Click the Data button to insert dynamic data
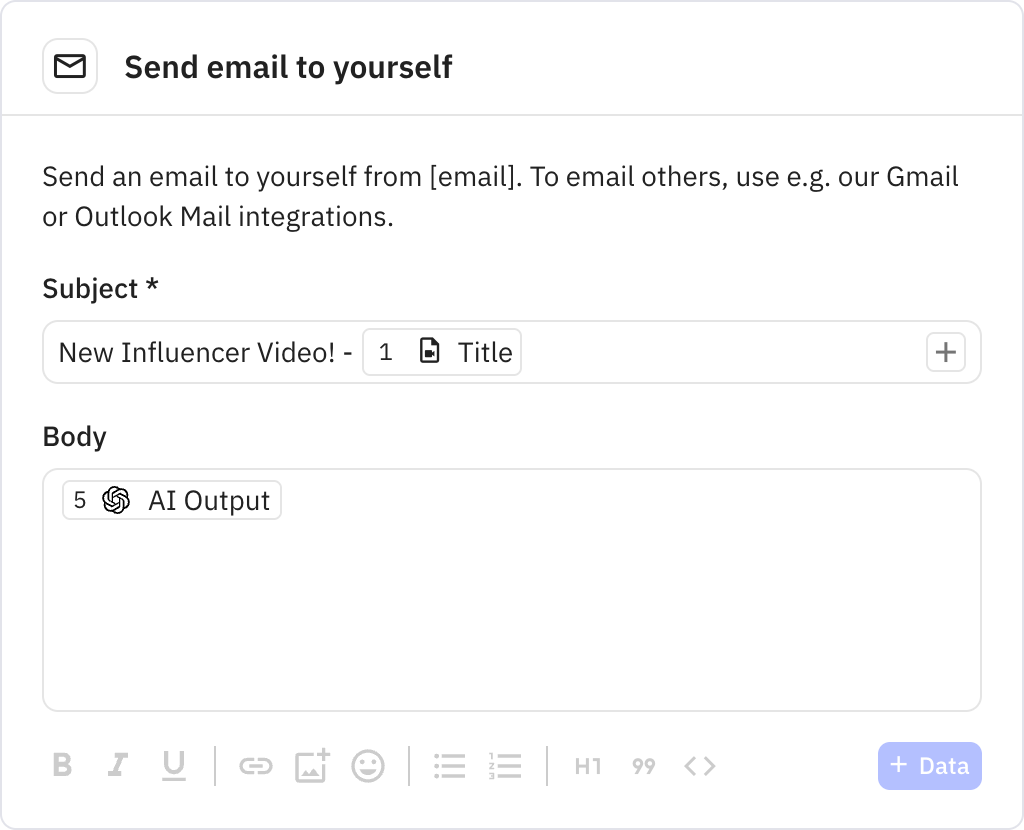Viewport: 1024px width, 830px height. tap(929, 766)
